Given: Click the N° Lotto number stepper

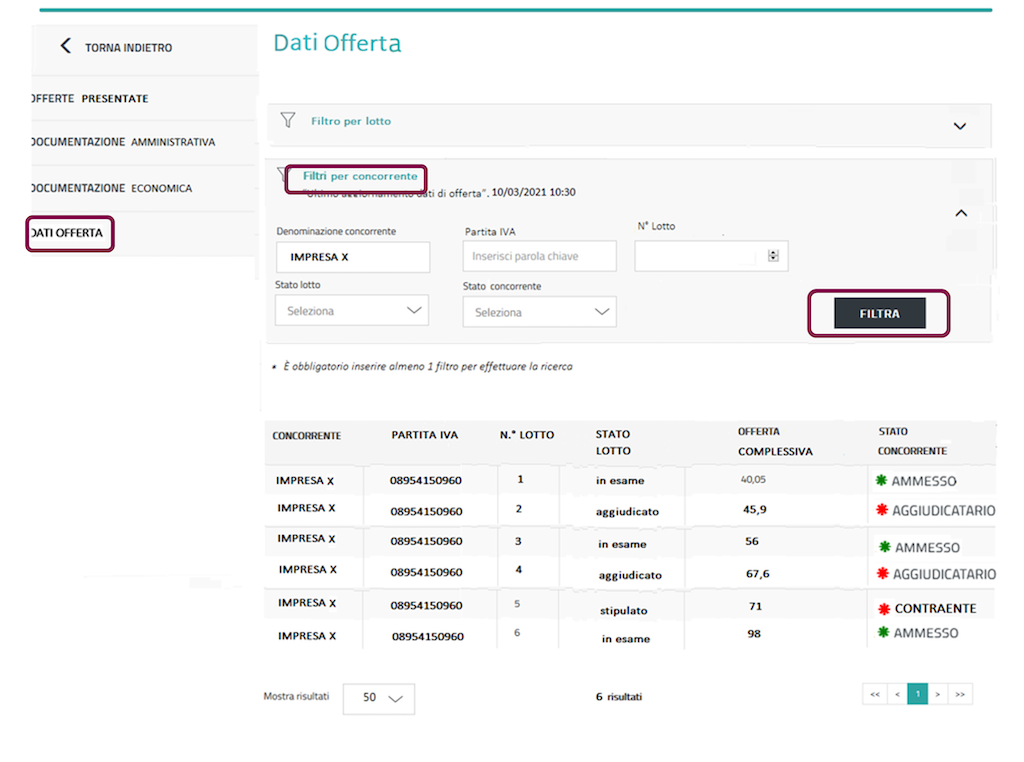Looking at the screenshot, I should (x=773, y=256).
